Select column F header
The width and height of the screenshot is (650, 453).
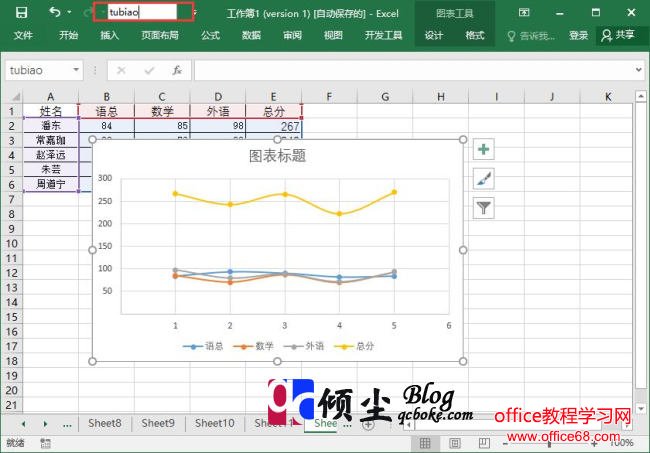point(329,97)
